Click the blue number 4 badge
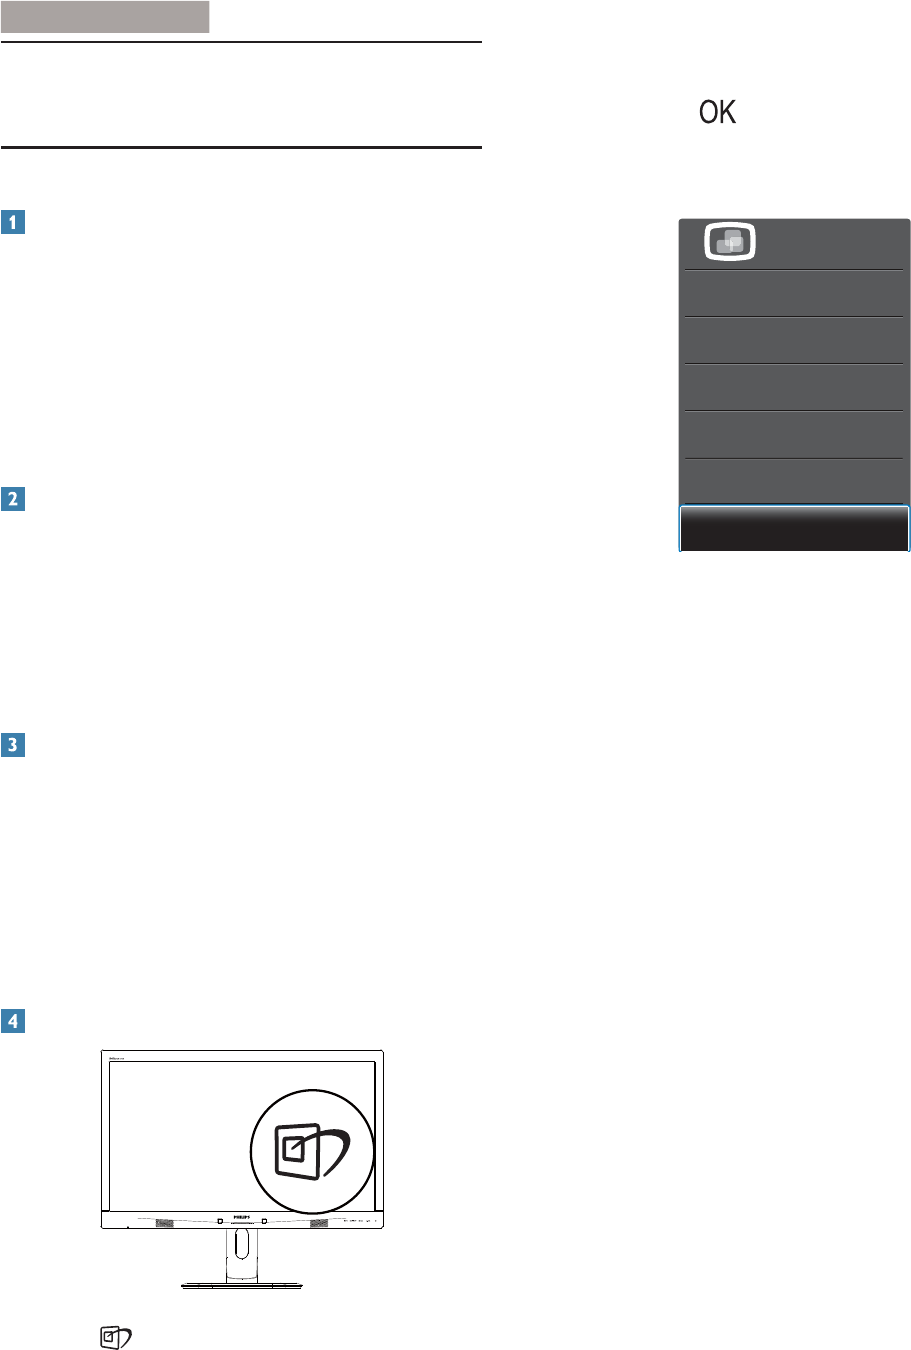The image size is (911, 1350). (13, 1021)
